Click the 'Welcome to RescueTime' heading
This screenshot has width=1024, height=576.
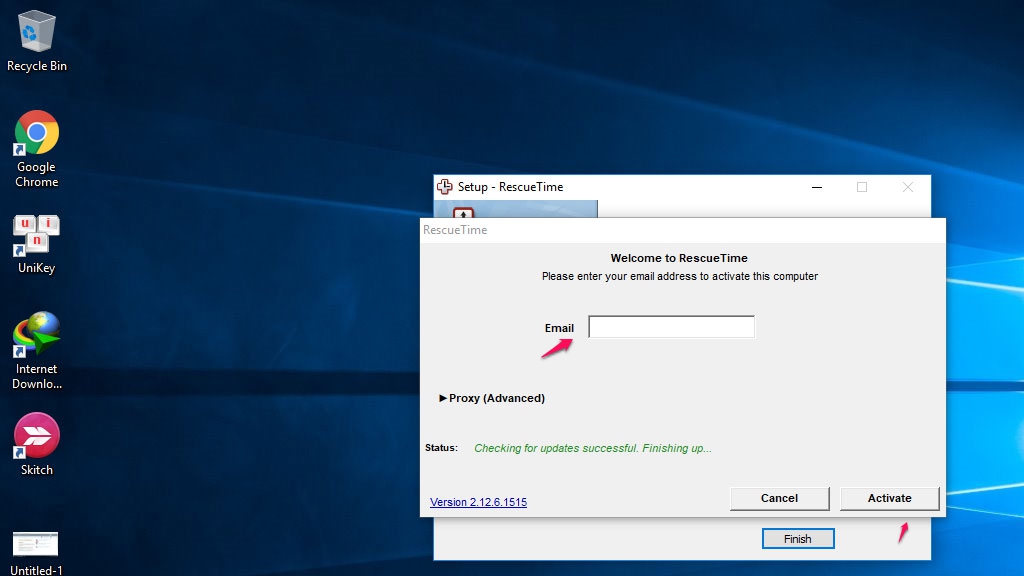pos(679,258)
